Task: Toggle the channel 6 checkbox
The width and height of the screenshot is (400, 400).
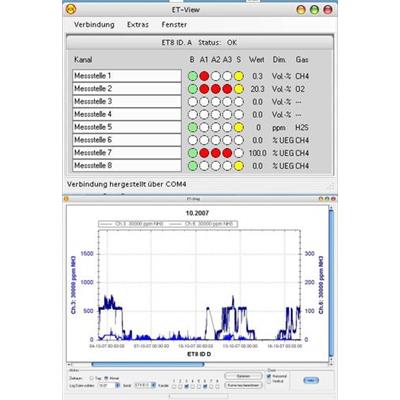Action: pos(205,386)
